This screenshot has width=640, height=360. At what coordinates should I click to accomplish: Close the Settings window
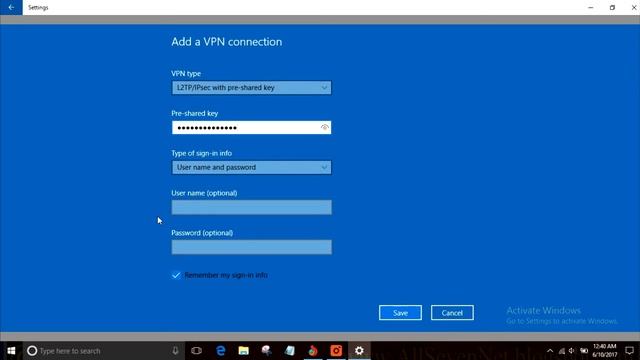[x=633, y=7]
